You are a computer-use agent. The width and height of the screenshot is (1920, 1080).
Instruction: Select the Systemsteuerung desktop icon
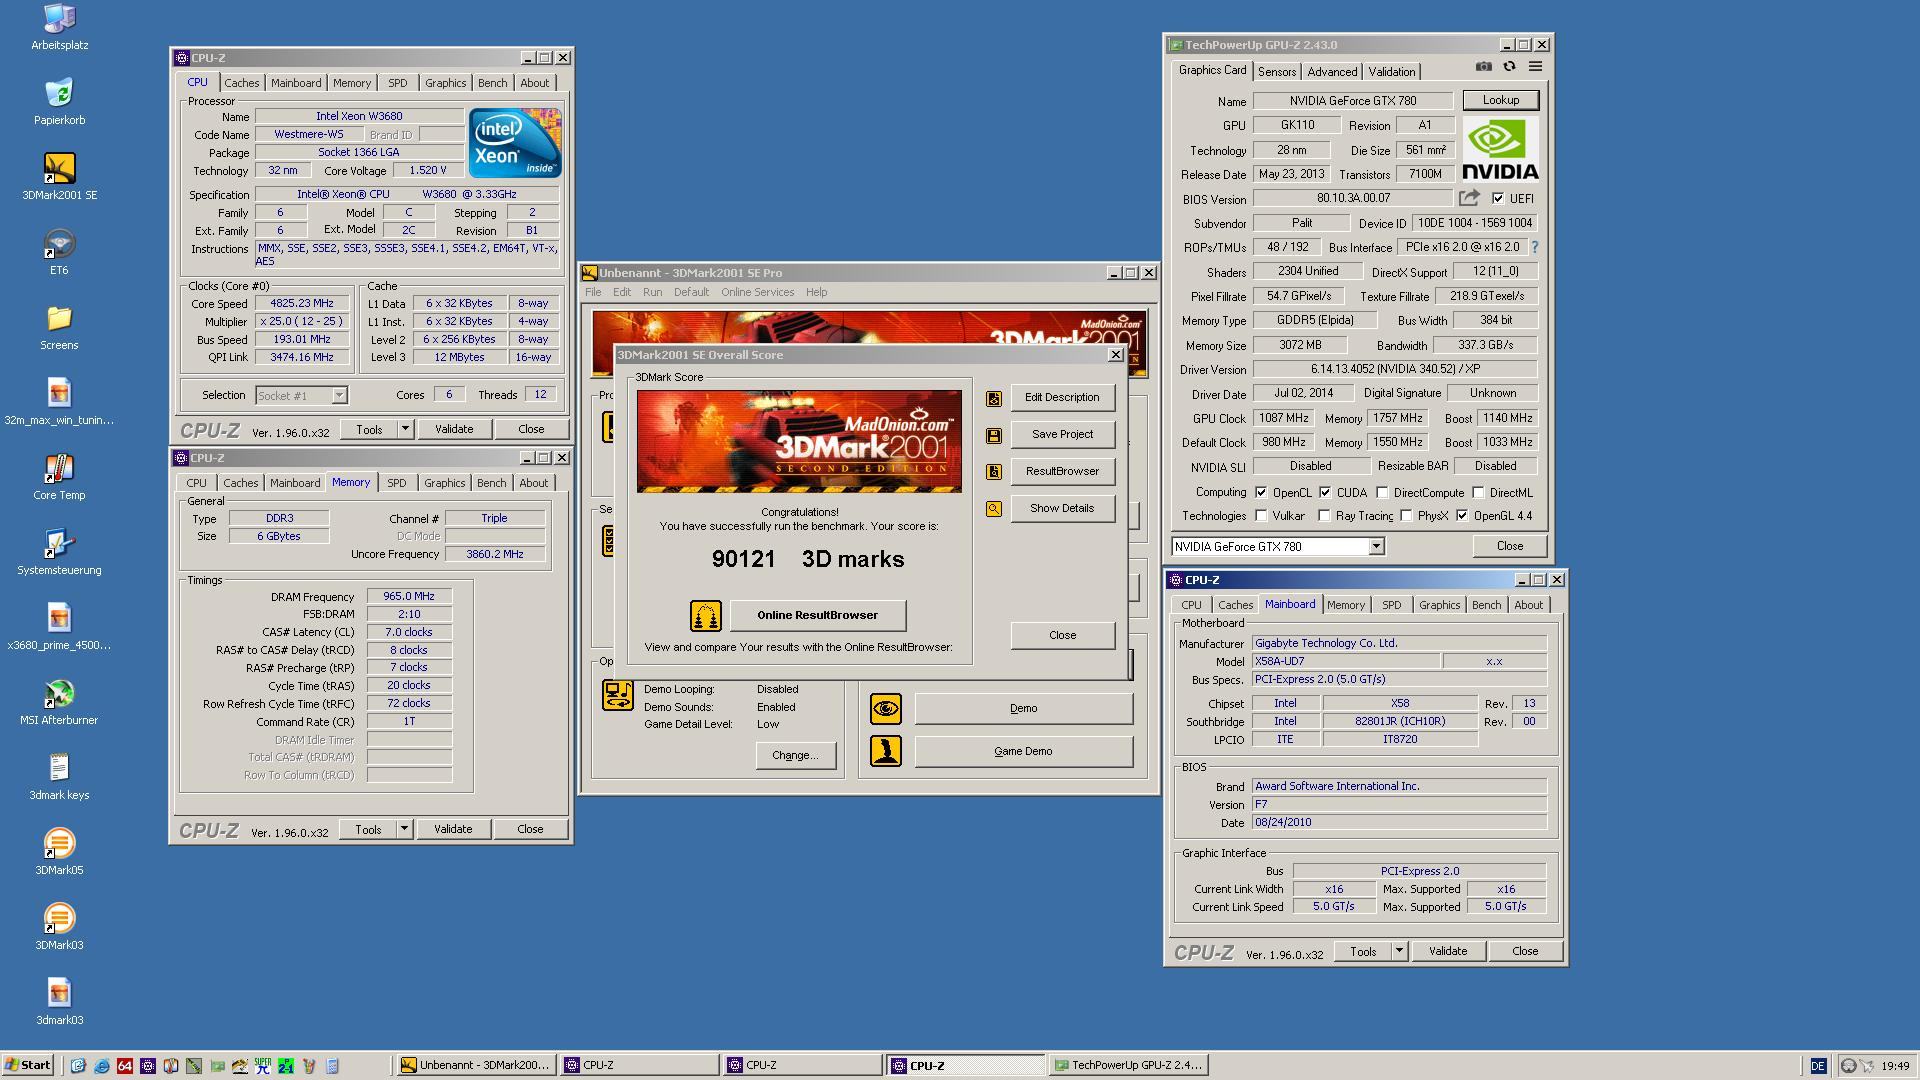click(59, 551)
